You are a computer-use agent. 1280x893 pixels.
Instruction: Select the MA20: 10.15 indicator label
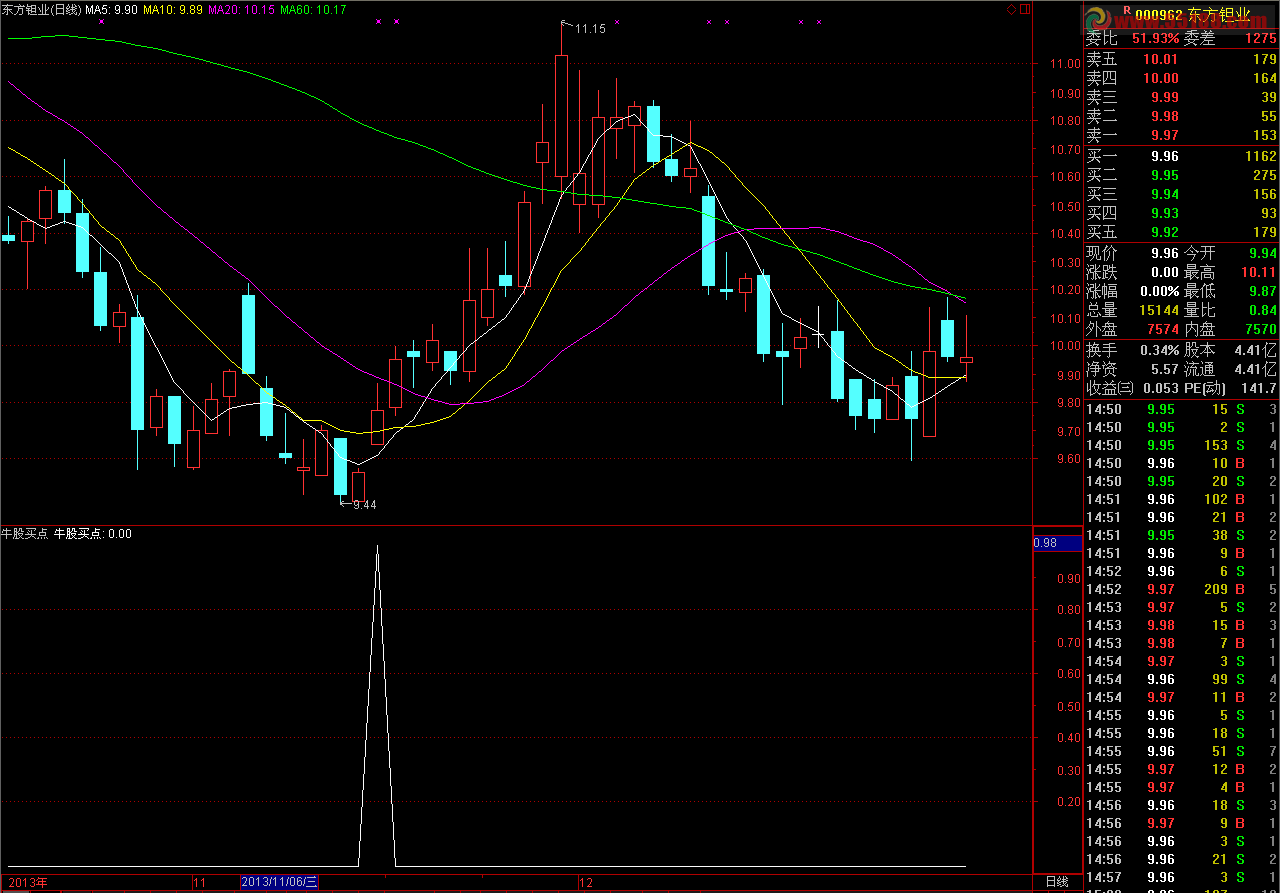(x=240, y=9)
